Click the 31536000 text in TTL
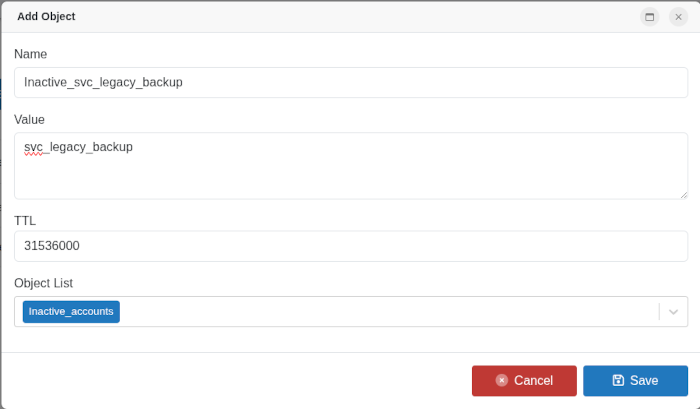 point(52,246)
